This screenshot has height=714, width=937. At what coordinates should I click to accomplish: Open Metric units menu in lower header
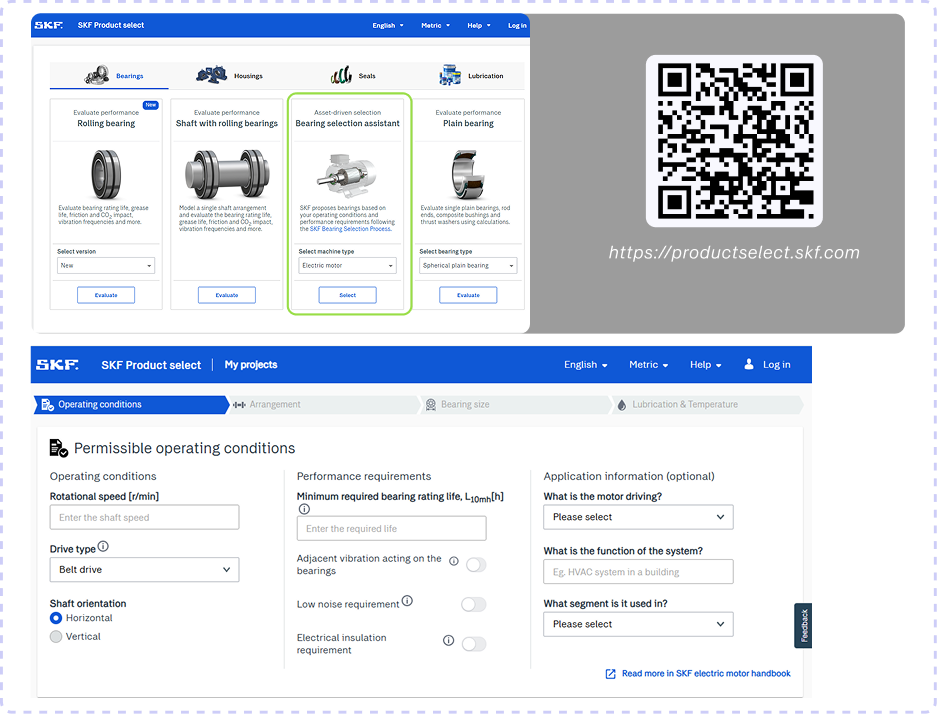click(x=648, y=364)
